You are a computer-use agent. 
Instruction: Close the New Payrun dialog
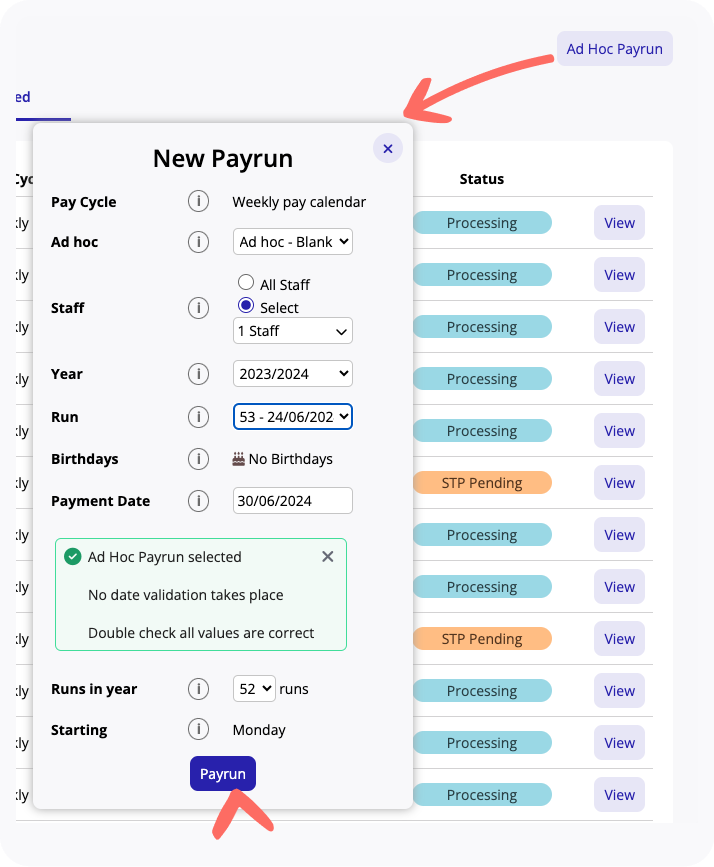(387, 149)
